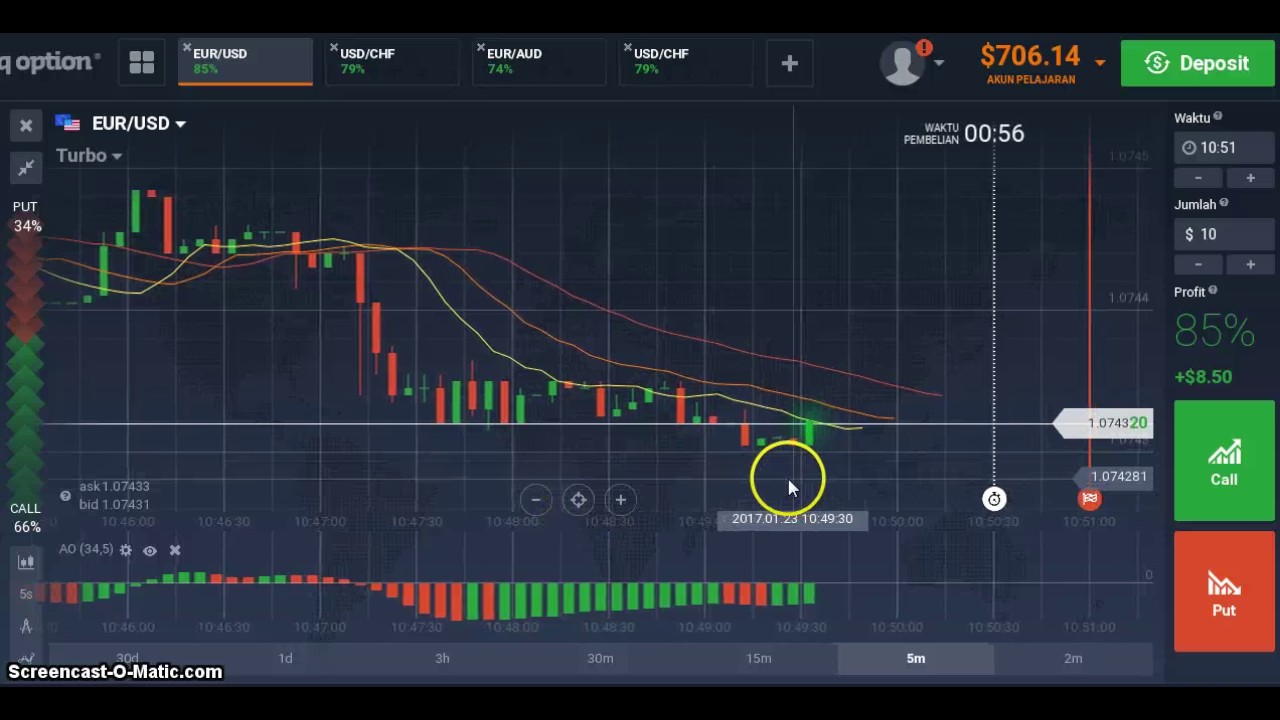Close chart panel with X icon

(x=26, y=125)
